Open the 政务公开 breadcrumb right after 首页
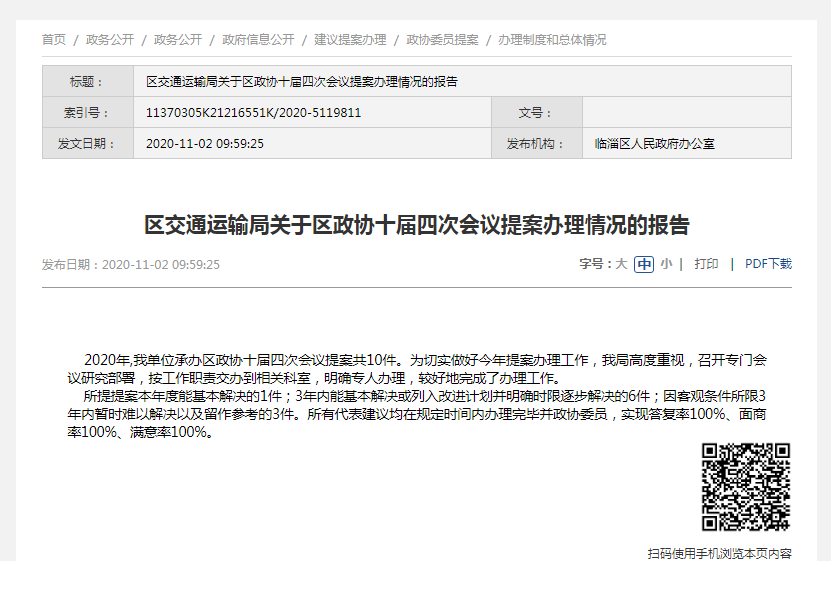This screenshot has width=831, height=591. click(110, 40)
